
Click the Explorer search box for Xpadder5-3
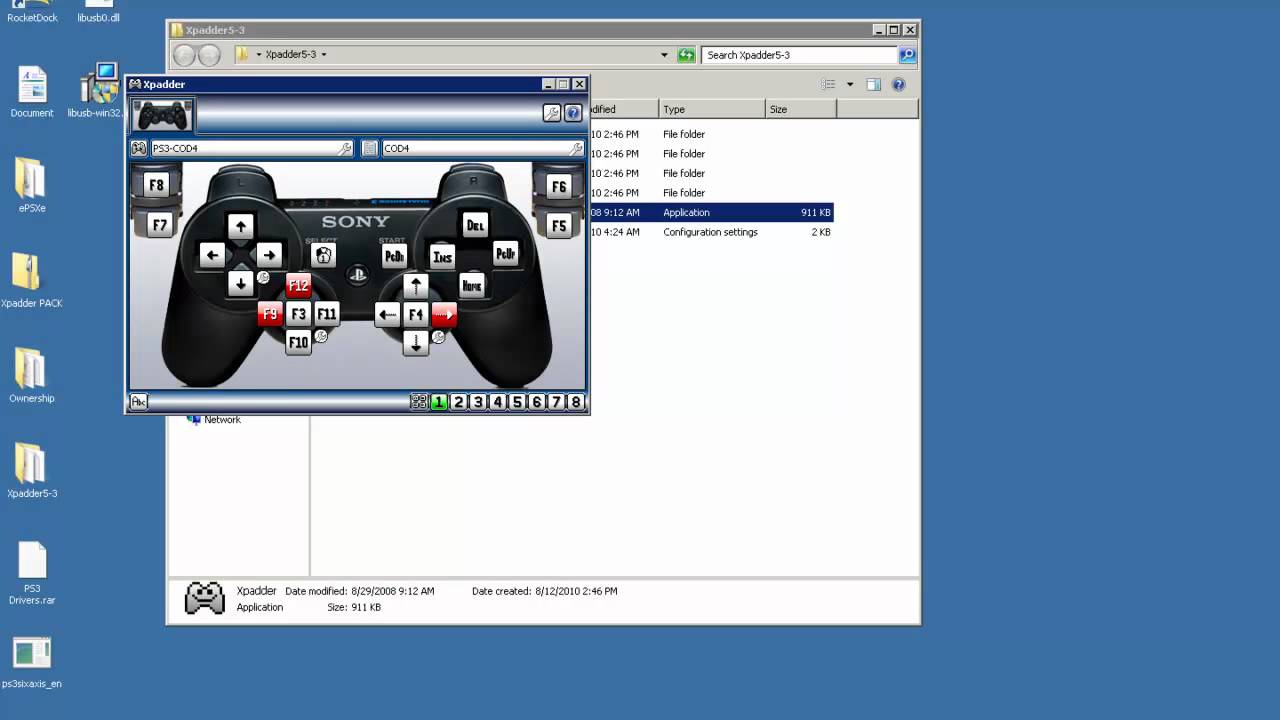point(800,55)
